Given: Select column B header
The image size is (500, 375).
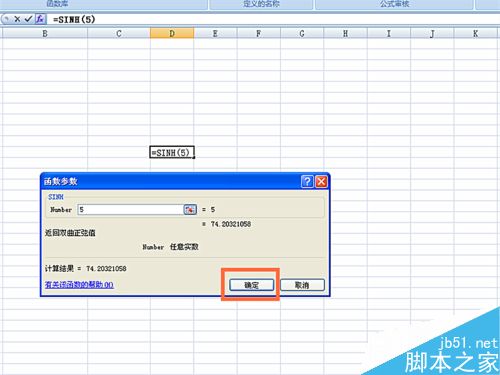Looking at the screenshot, I should coord(45,33).
